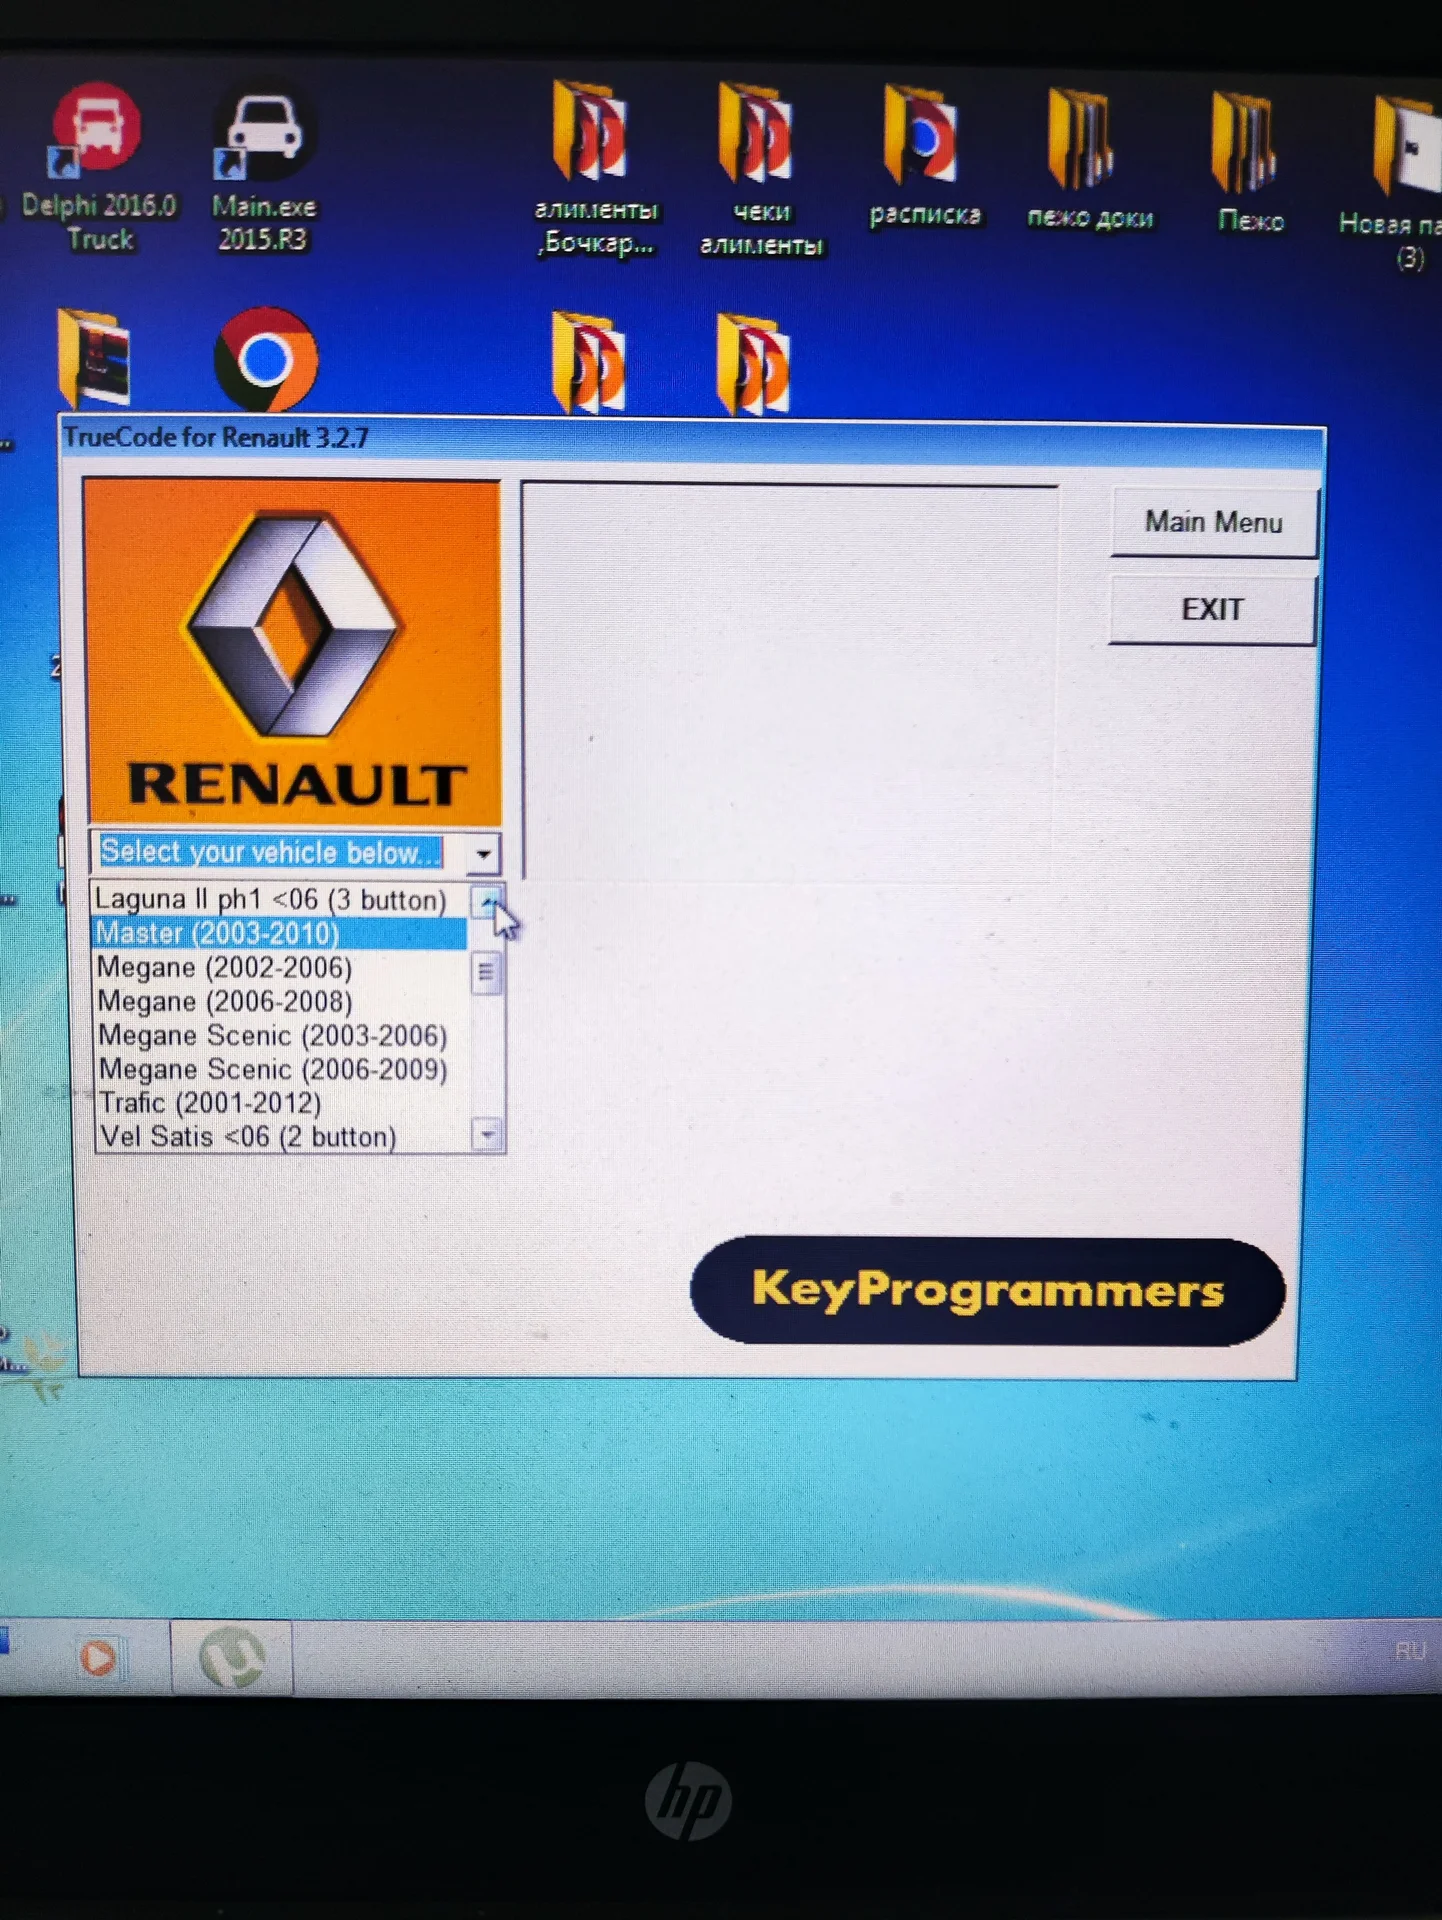
Task: Click the vehicle list scroll-down arrow
Action: [x=488, y=1135]
